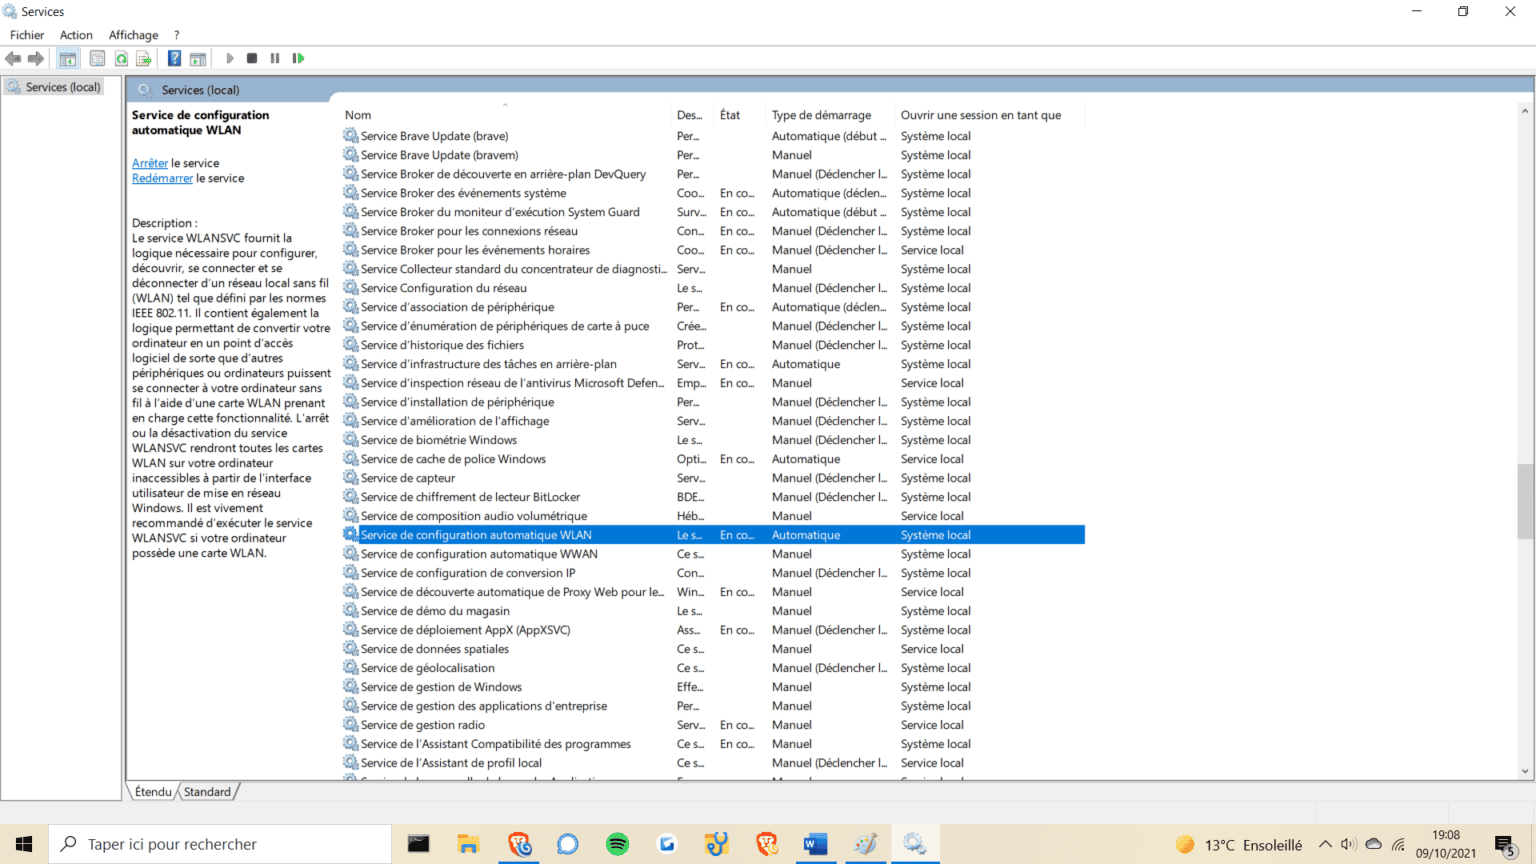1536x864 pixels.
Task: Open the clock showing 19:08
Action: [1446, 844]
